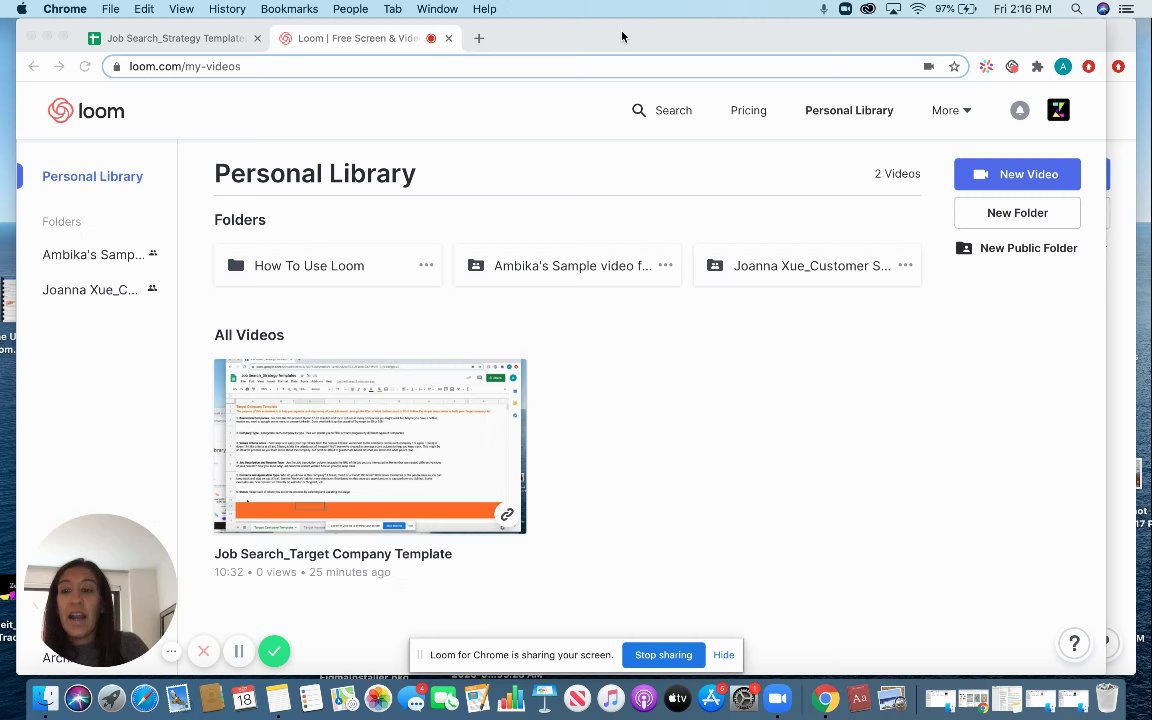Image resolution: width=1152 pixels, height=720 pixels.
Task: Reload the page in Chrome
Action: 84,66
